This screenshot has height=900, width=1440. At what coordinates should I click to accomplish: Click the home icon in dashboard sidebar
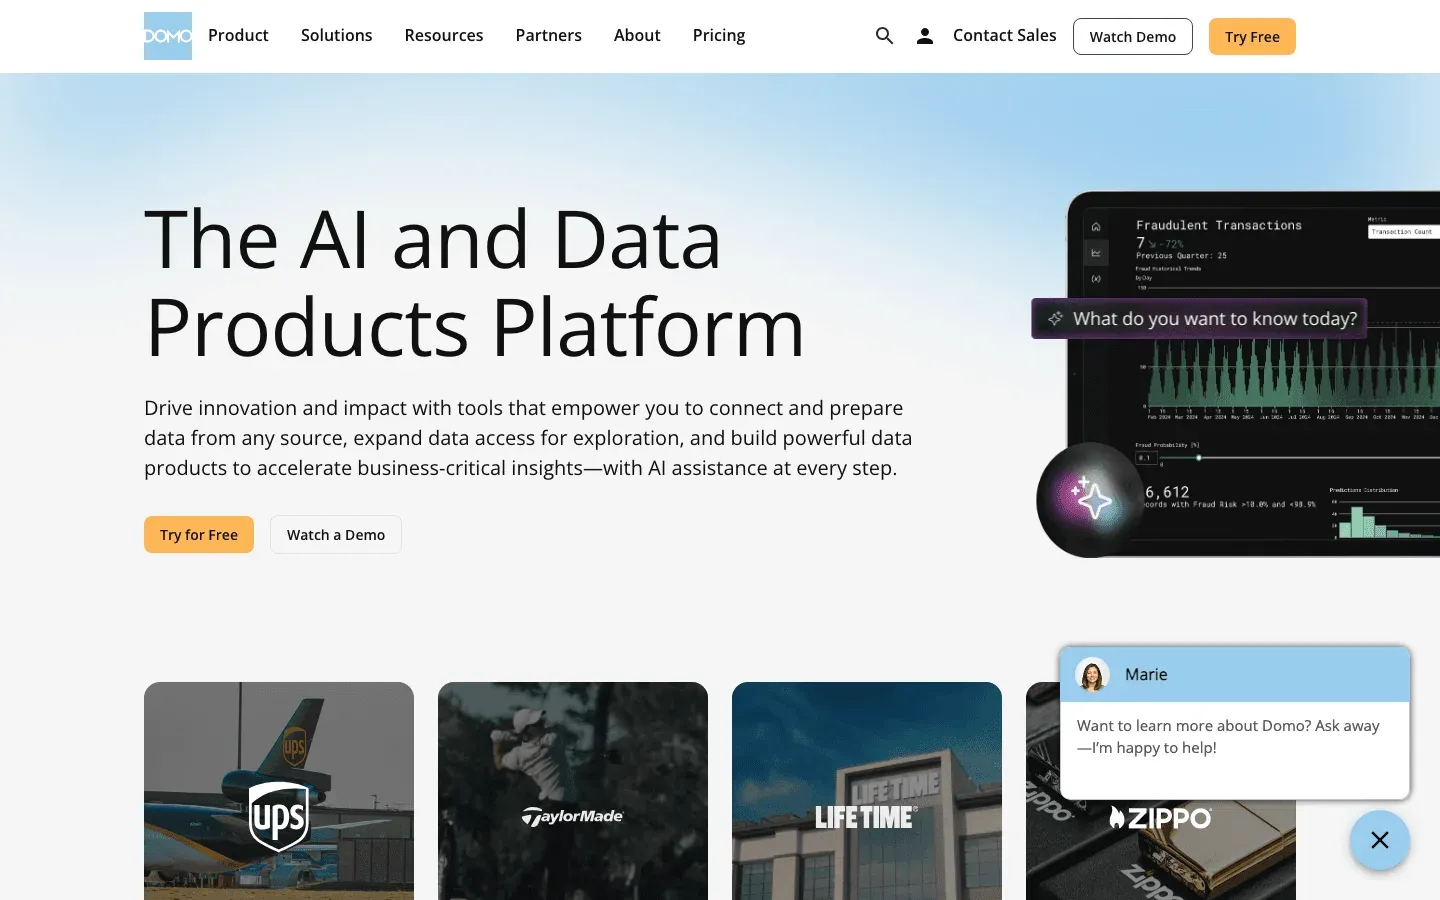click(1096, 227)
